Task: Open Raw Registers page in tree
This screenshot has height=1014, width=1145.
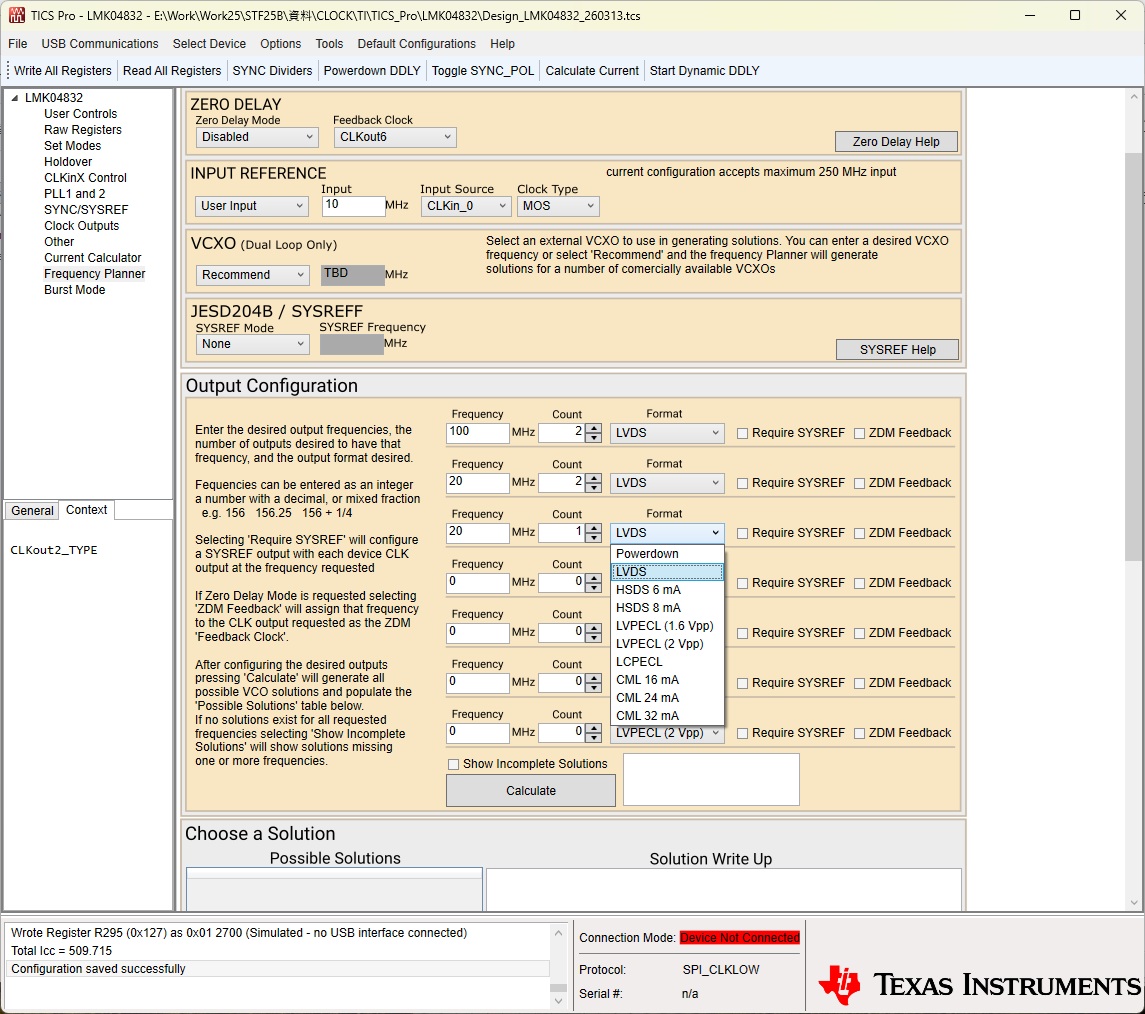Action: point(83,130)
